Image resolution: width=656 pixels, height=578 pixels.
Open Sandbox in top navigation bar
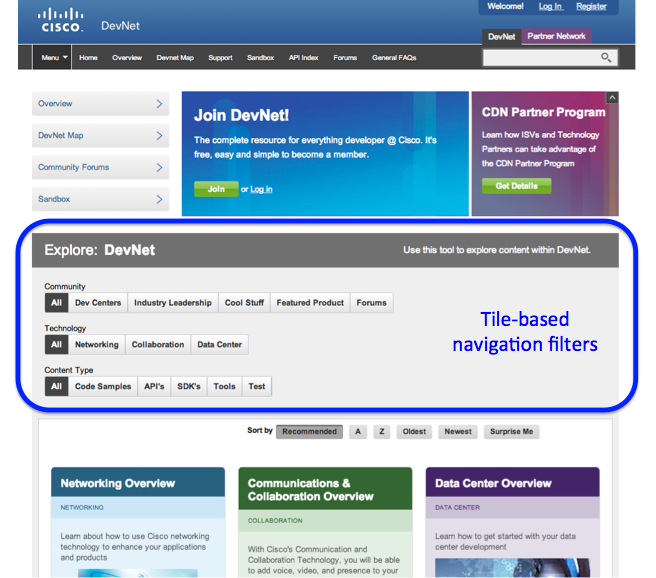[260, 58]
